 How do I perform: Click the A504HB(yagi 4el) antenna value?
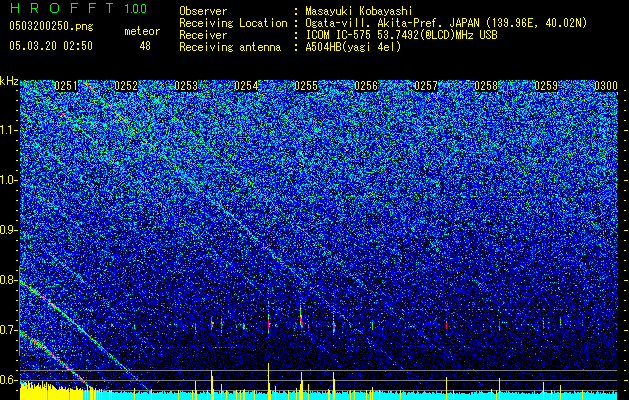pyautogui.click(x=353, y=47)
